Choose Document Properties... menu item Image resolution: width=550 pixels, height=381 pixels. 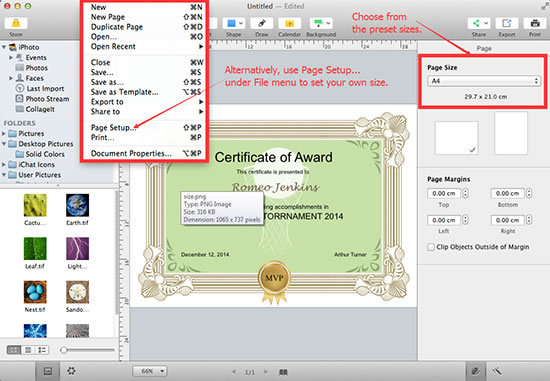click(x=145, y=153)
